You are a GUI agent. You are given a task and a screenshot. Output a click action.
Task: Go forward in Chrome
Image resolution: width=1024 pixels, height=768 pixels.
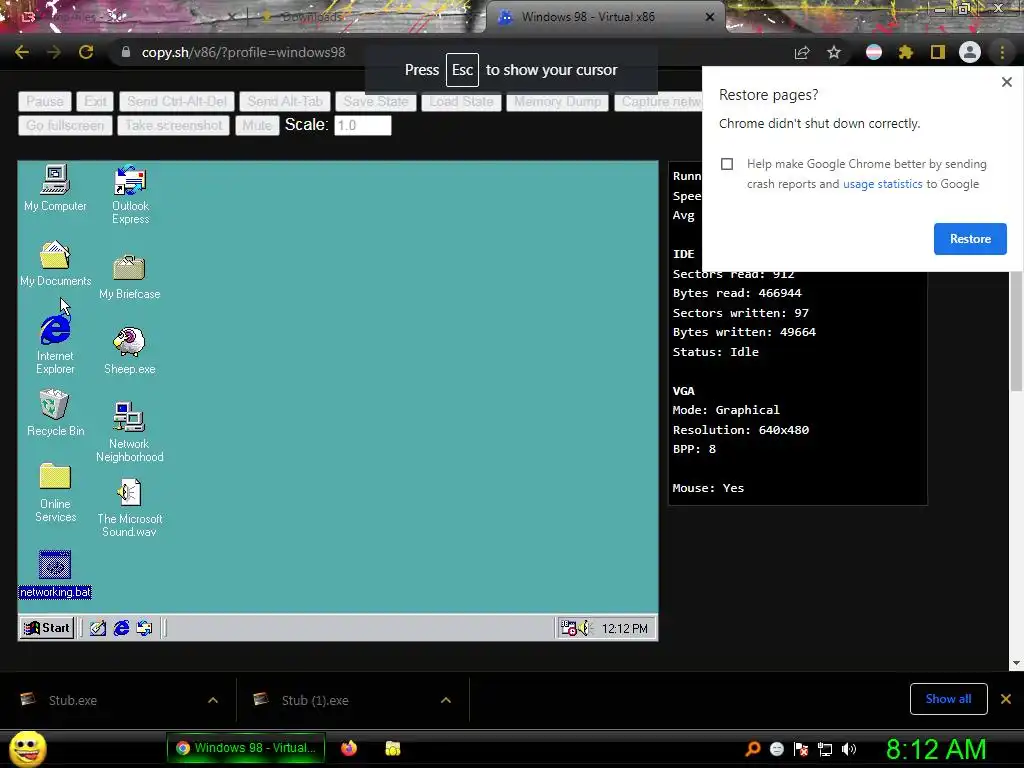pyautogui.click(x=54, y=52)
